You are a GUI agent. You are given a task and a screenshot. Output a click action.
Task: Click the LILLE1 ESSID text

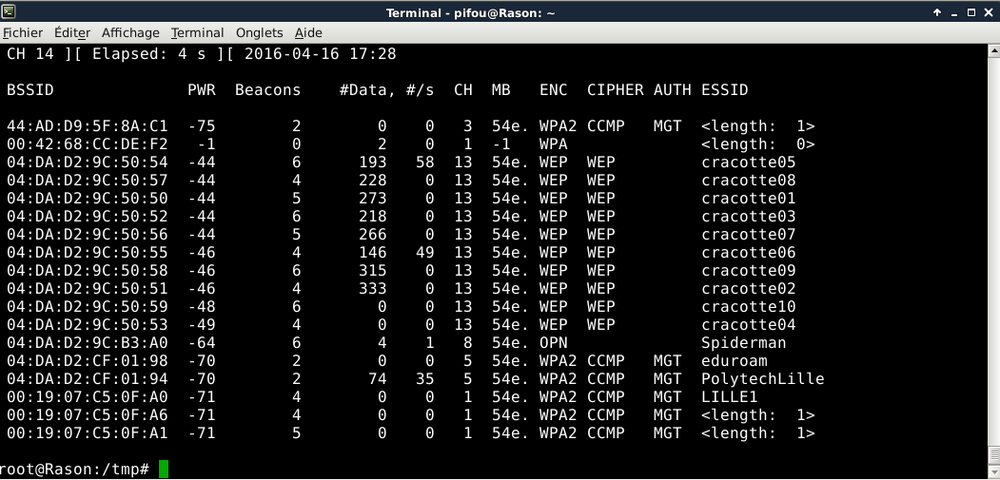pos(730,397)
